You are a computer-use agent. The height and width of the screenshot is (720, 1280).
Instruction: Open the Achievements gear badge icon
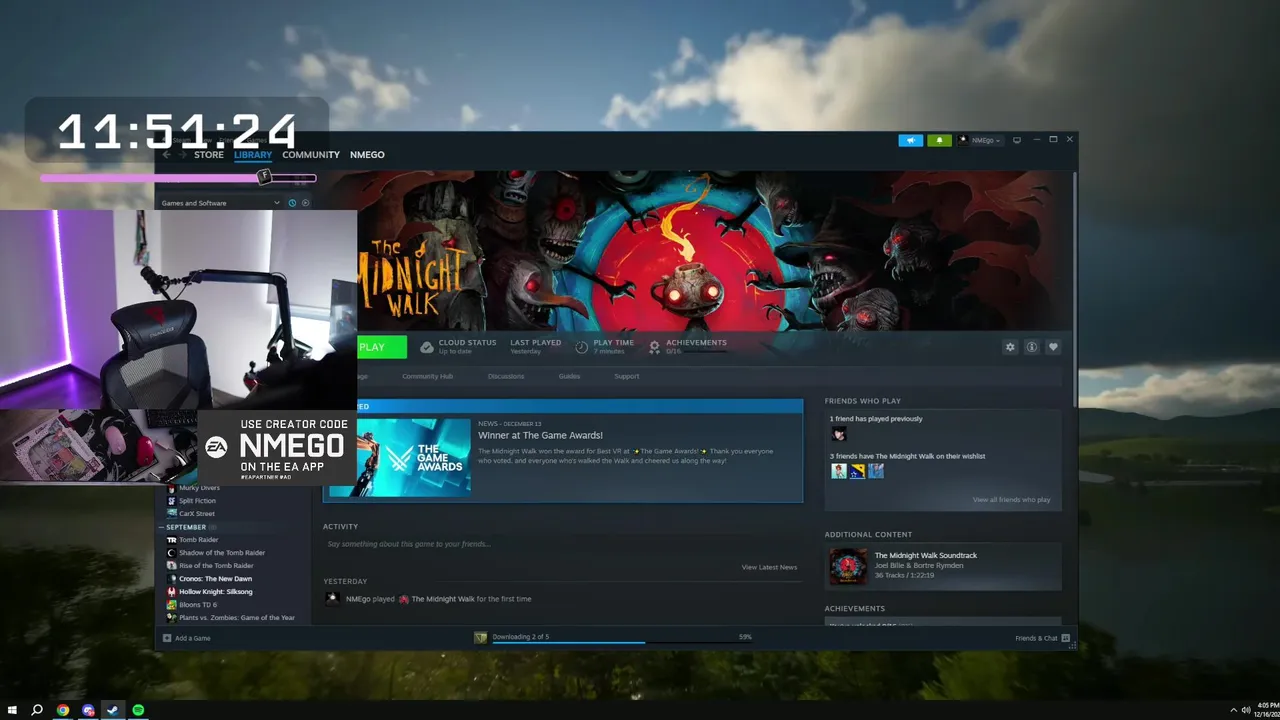click(654, 347)
